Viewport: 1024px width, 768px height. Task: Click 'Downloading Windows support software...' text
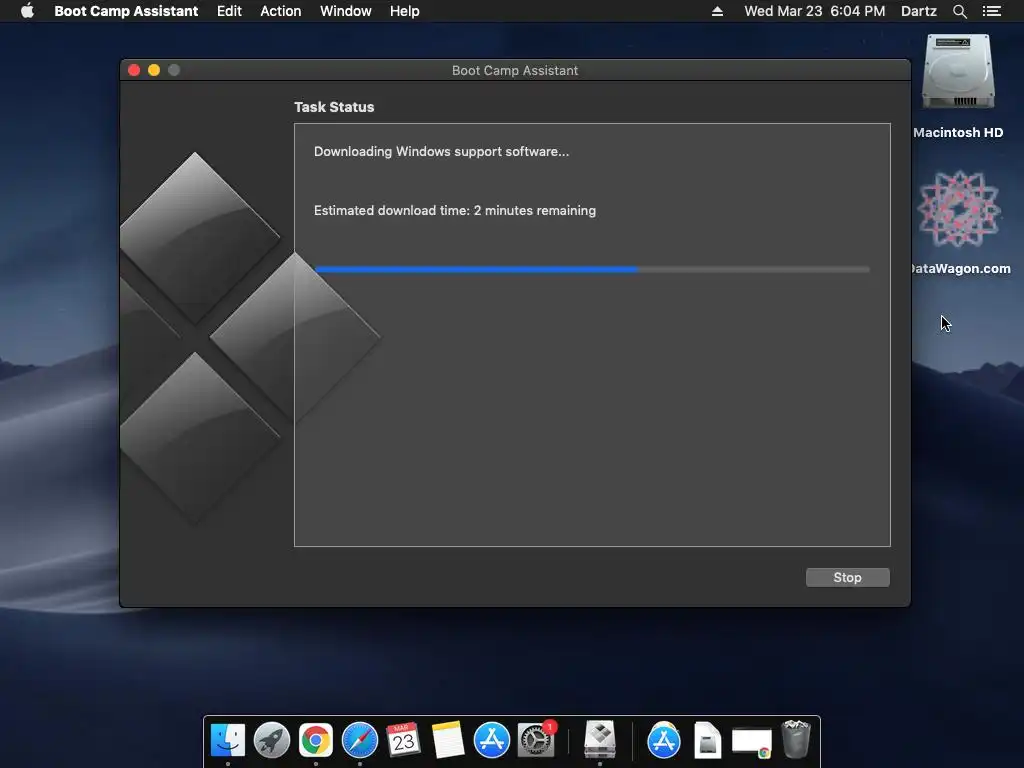[441, 152]
